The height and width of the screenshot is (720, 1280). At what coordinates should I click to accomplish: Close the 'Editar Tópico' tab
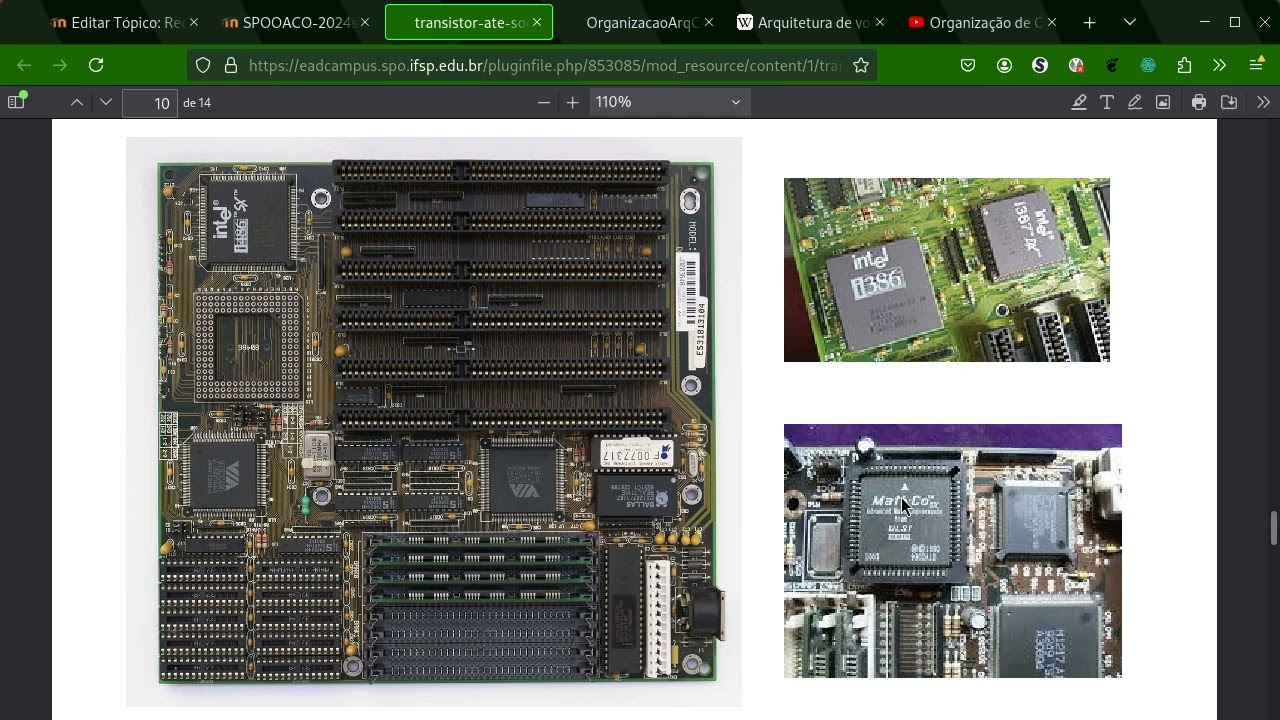tap(193, 22)
